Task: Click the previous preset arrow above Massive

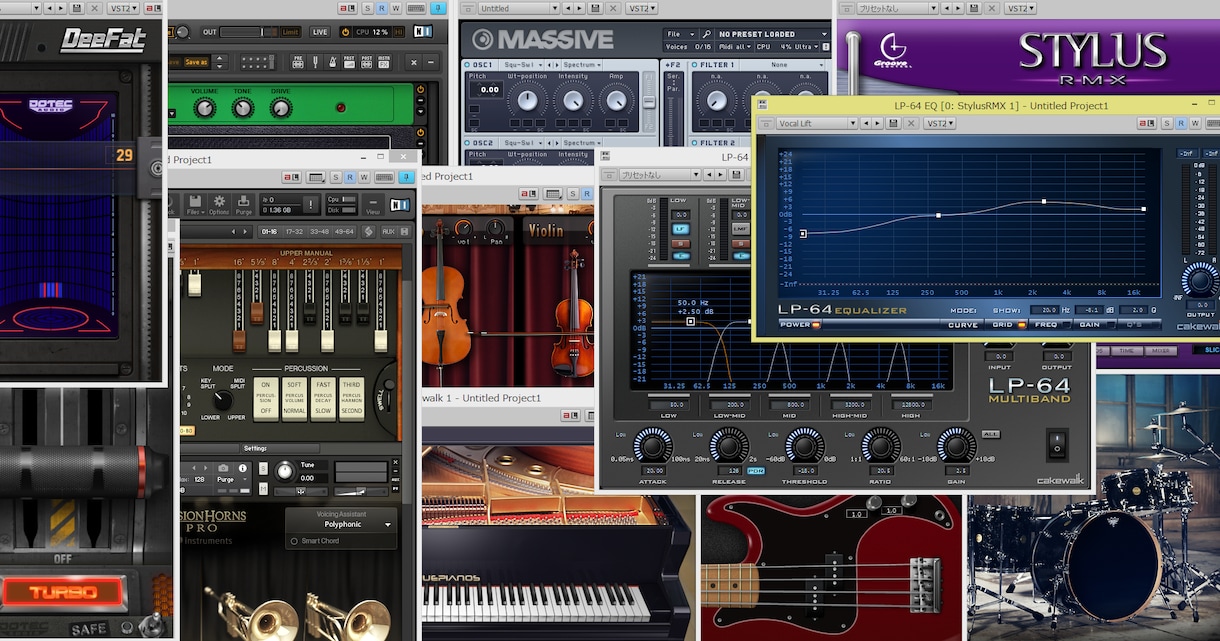Action: click(568, 8)
